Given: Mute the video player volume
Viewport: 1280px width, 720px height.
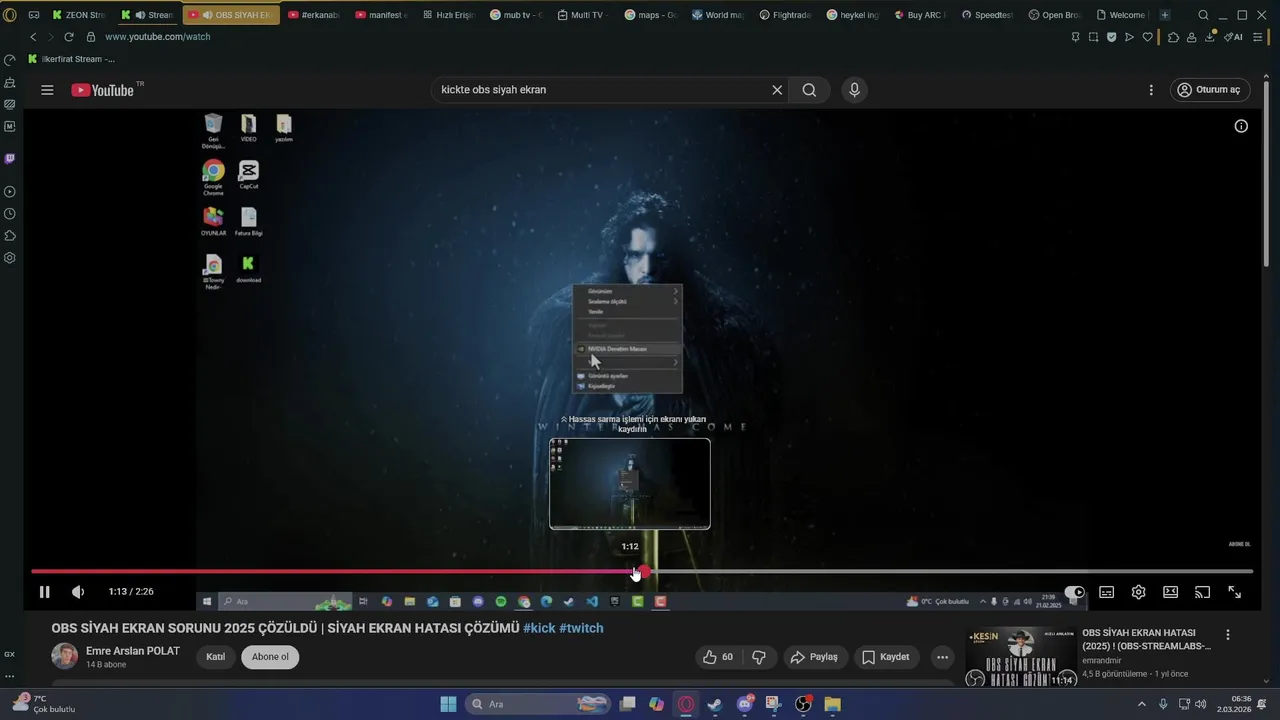Looking at the screenshot, I should point(78,592).
